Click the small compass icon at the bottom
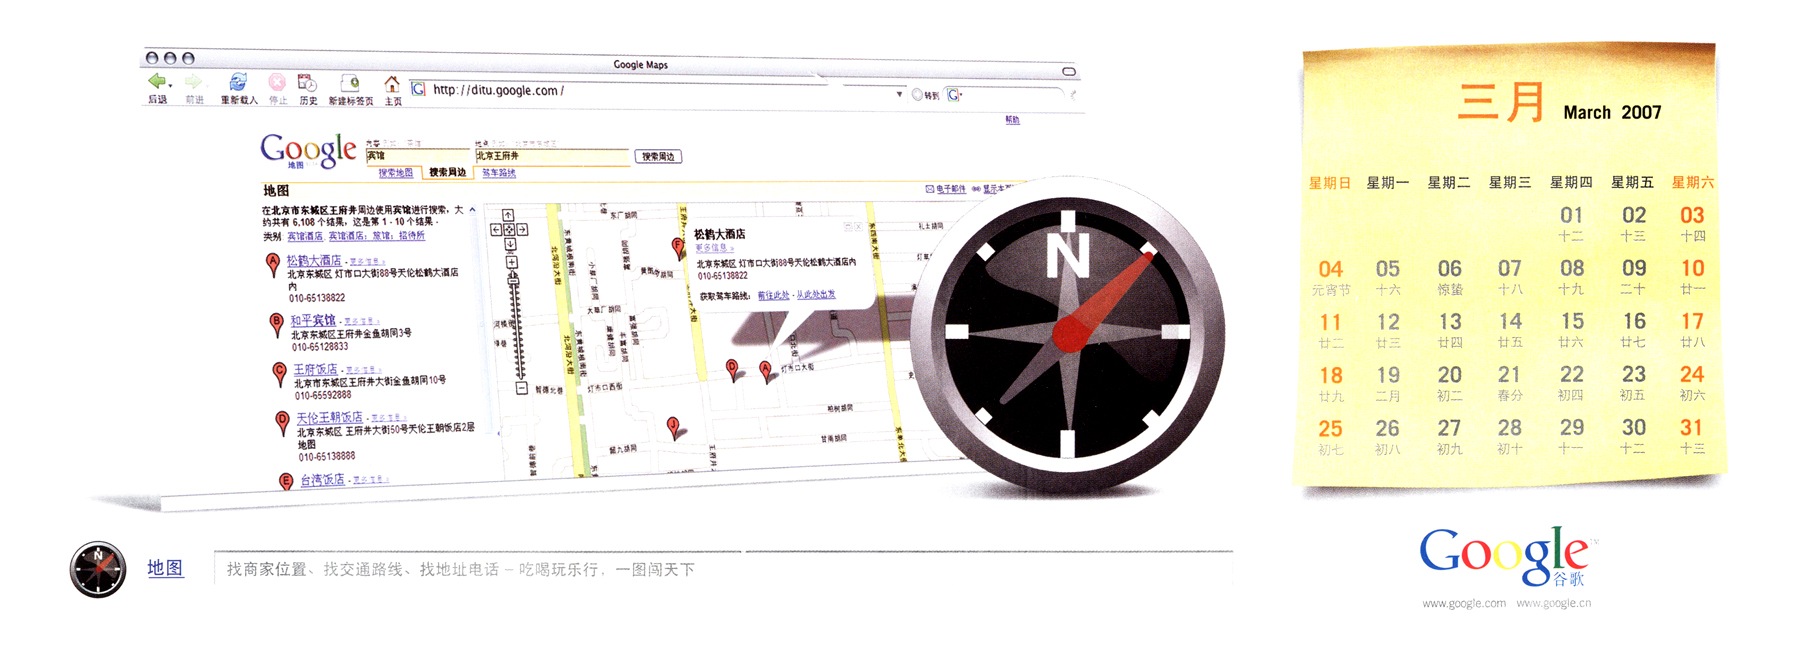 click(x=98, y=569)
